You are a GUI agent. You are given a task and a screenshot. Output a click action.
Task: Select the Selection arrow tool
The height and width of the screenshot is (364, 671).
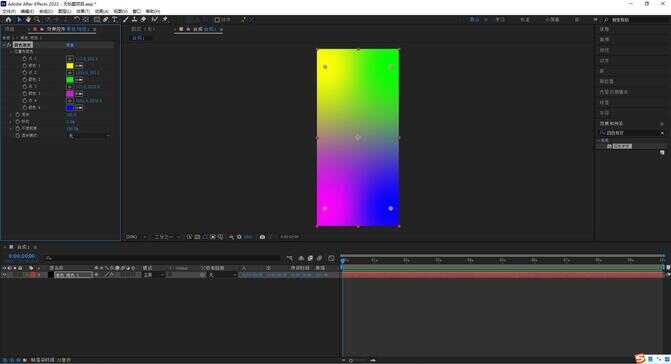[19, 20]
